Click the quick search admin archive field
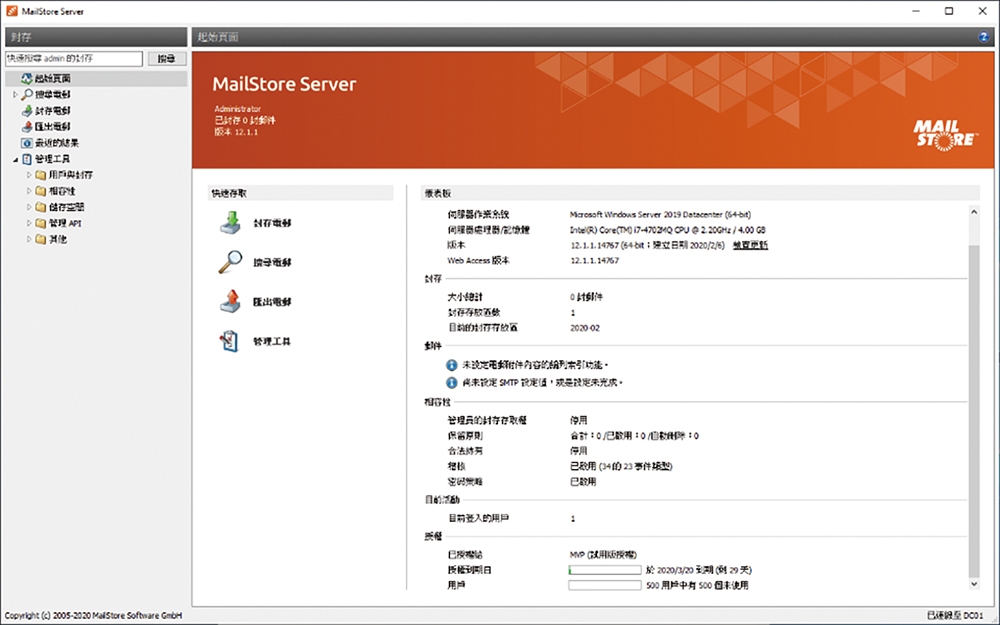This screenshot has height=625, width=1000. pos(74,59)
